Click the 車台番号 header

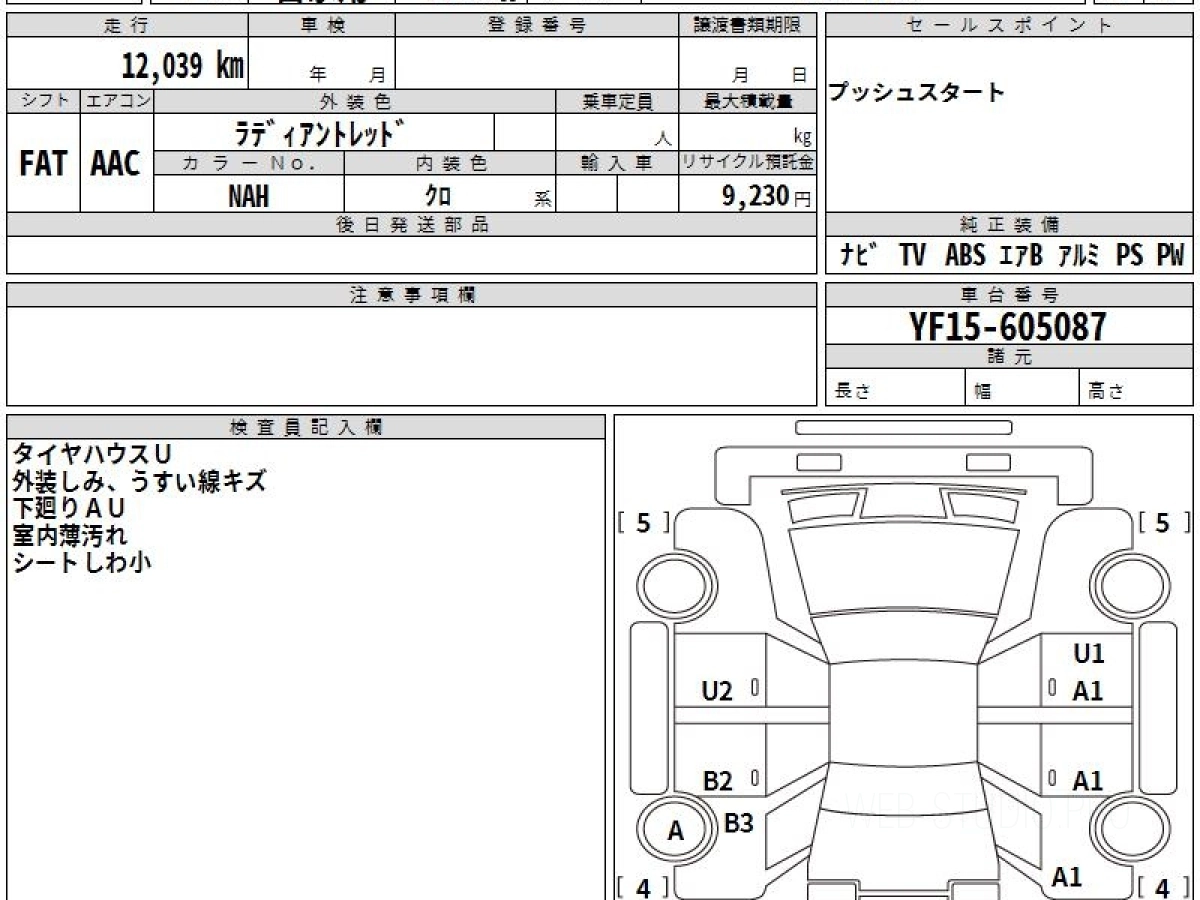1009,295
